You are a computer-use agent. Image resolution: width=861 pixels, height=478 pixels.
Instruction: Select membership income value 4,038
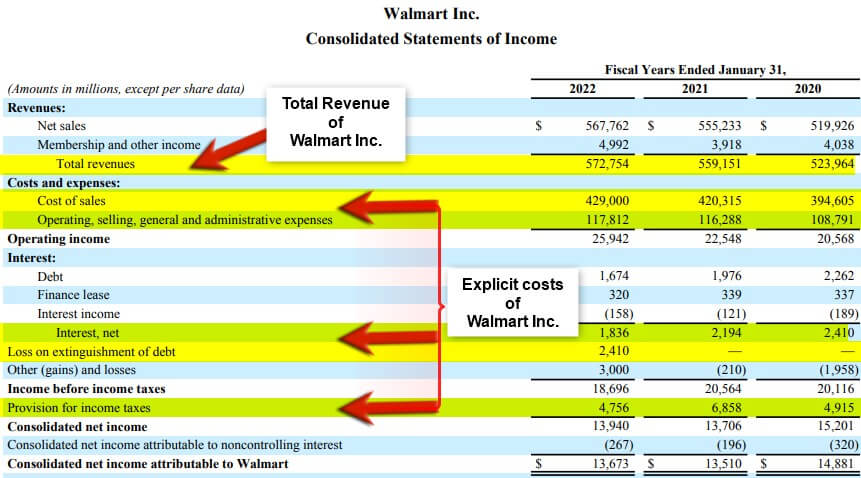click(838, 145)
